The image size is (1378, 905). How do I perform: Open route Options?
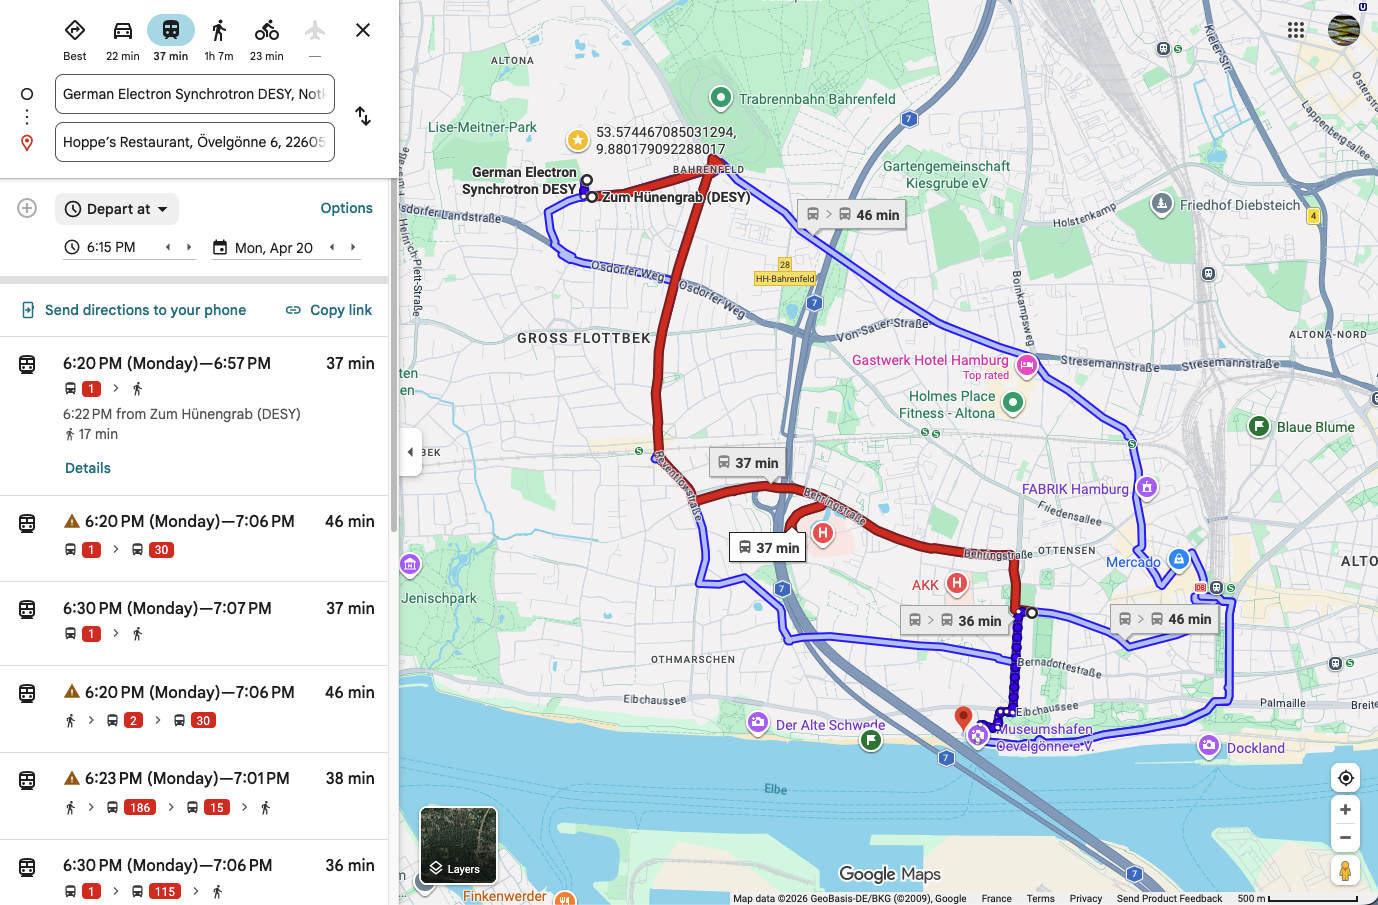[346, 208]
